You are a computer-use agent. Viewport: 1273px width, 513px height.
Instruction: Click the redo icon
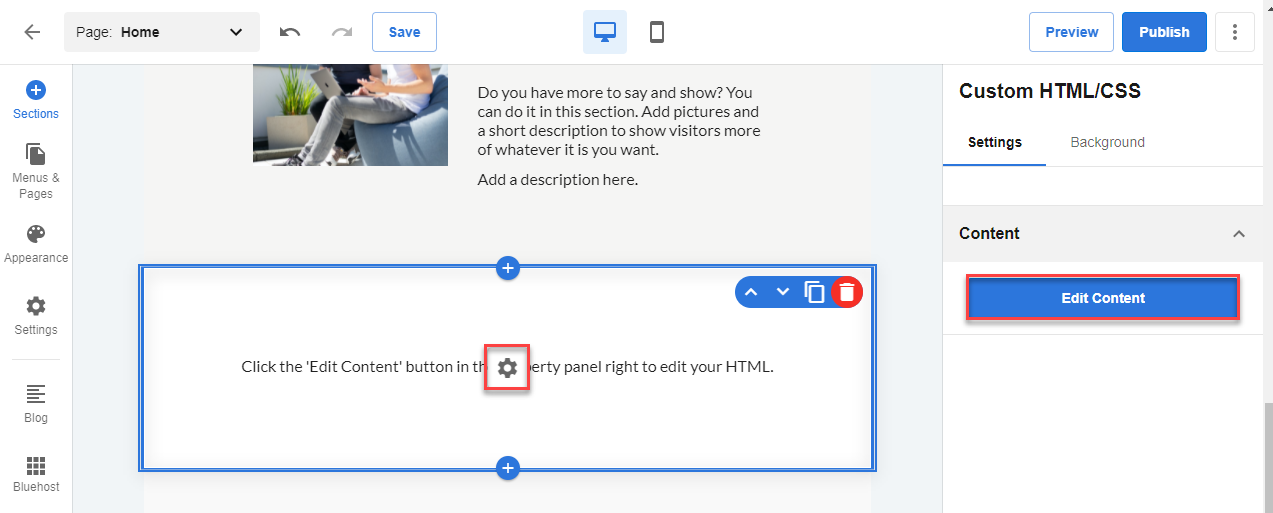(x=342, y=32)
